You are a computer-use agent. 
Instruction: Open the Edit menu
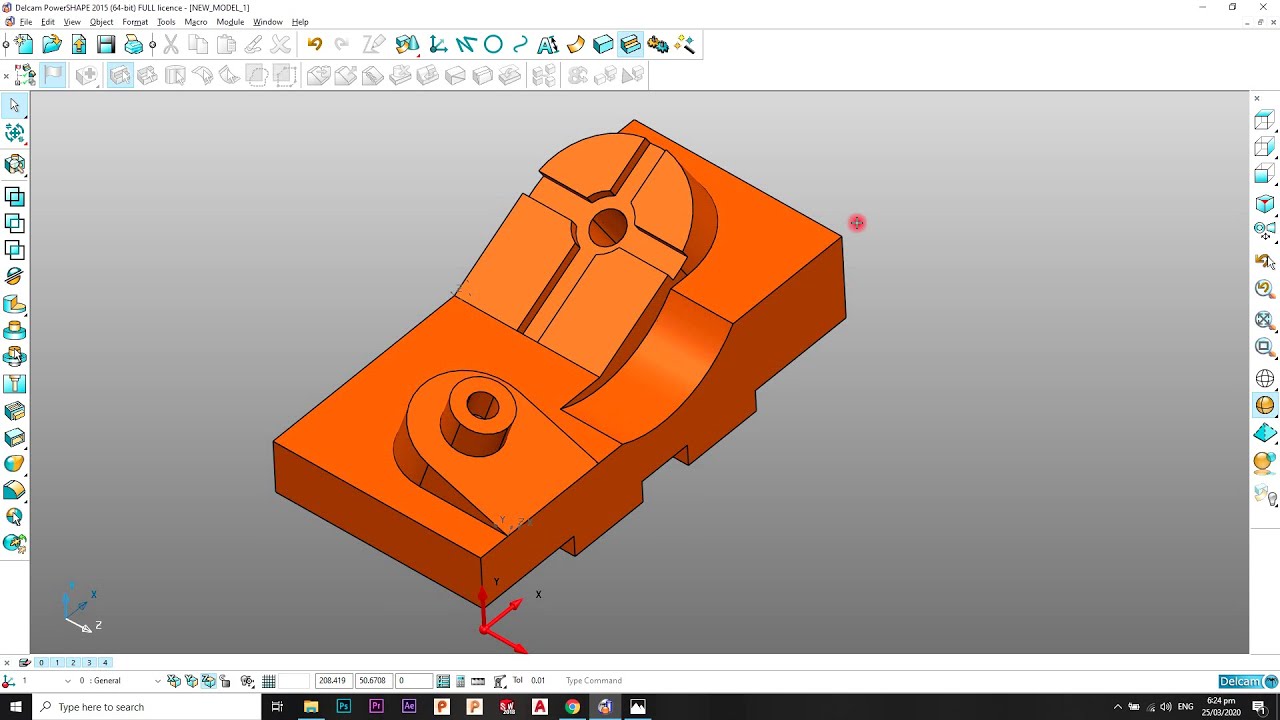48,22
